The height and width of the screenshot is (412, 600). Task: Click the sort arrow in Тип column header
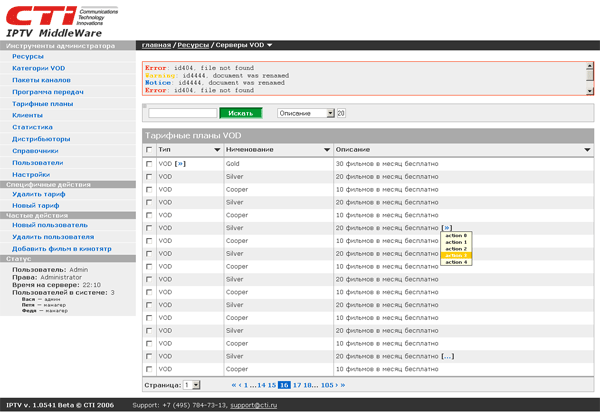click(217, 150)
